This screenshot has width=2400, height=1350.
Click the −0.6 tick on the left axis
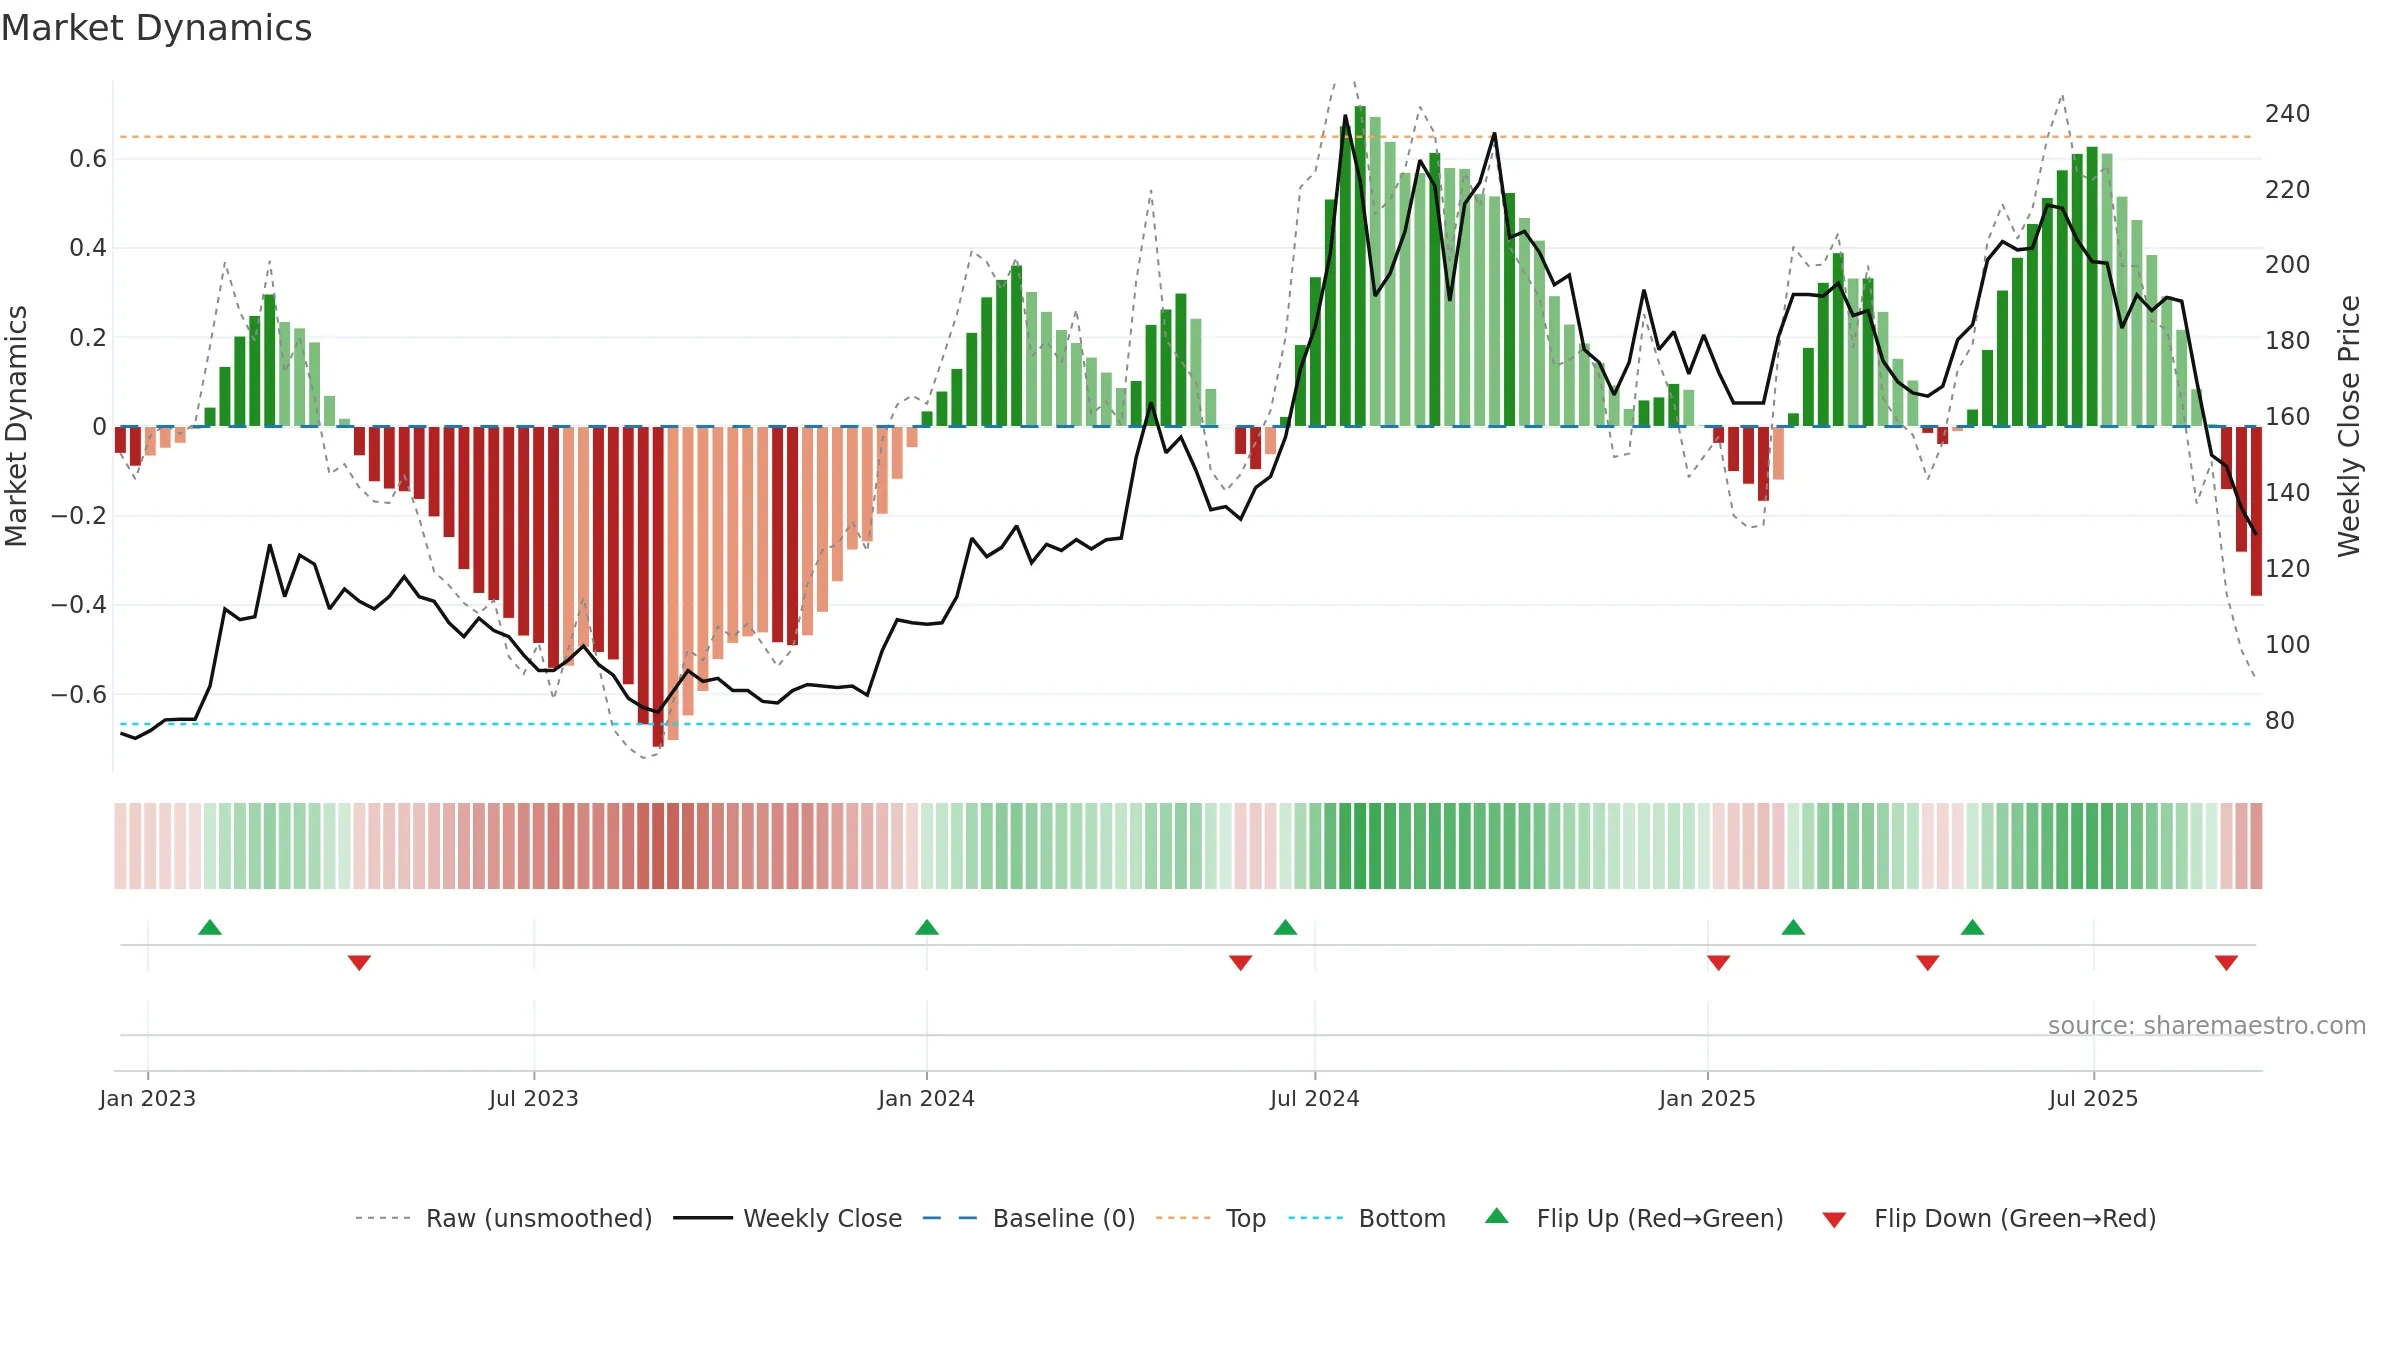[79, 695]
